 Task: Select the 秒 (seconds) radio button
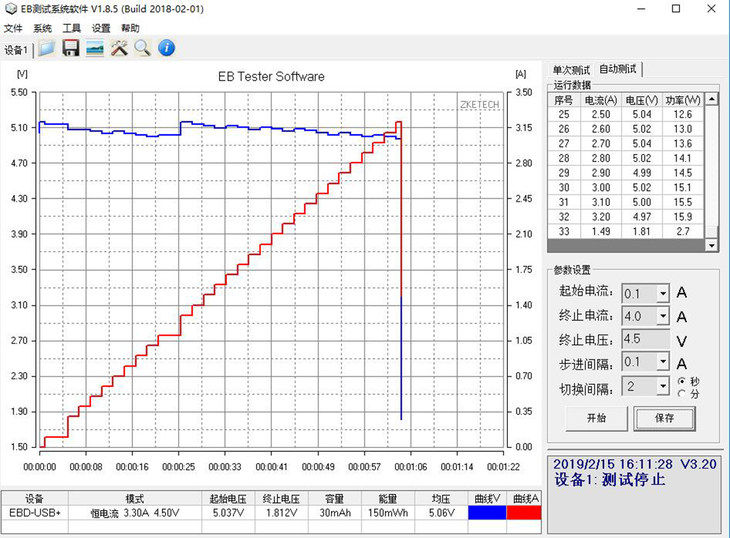point(681,381)
